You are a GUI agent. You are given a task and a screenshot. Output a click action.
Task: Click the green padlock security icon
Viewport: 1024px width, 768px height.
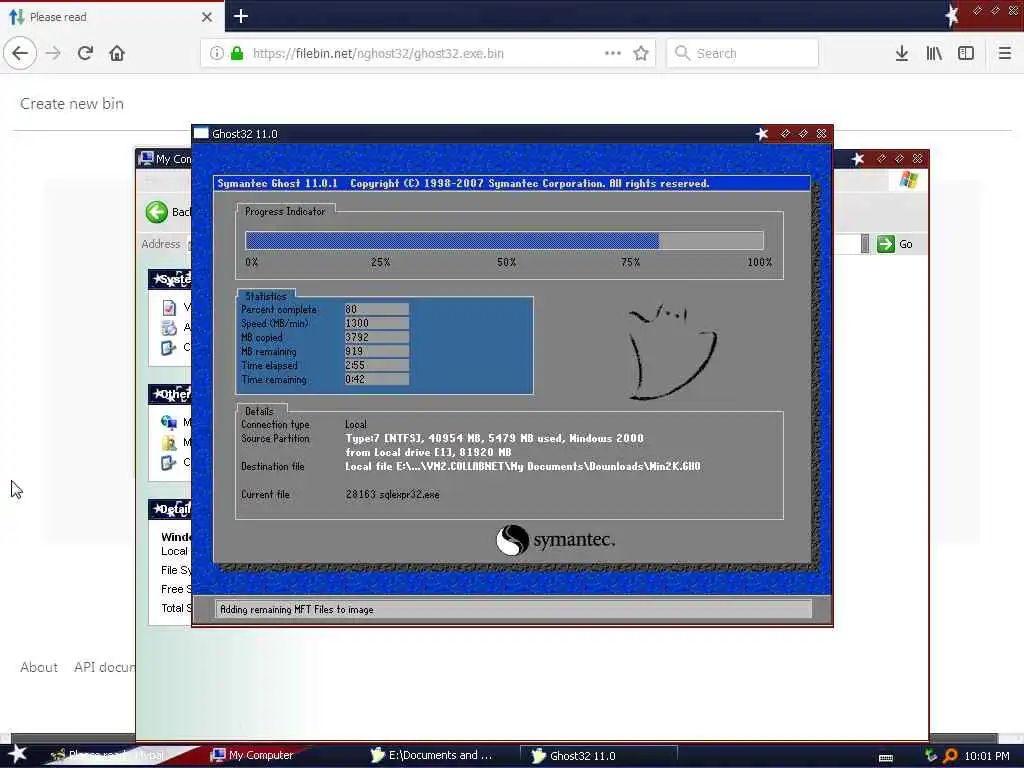coord(237,53)
